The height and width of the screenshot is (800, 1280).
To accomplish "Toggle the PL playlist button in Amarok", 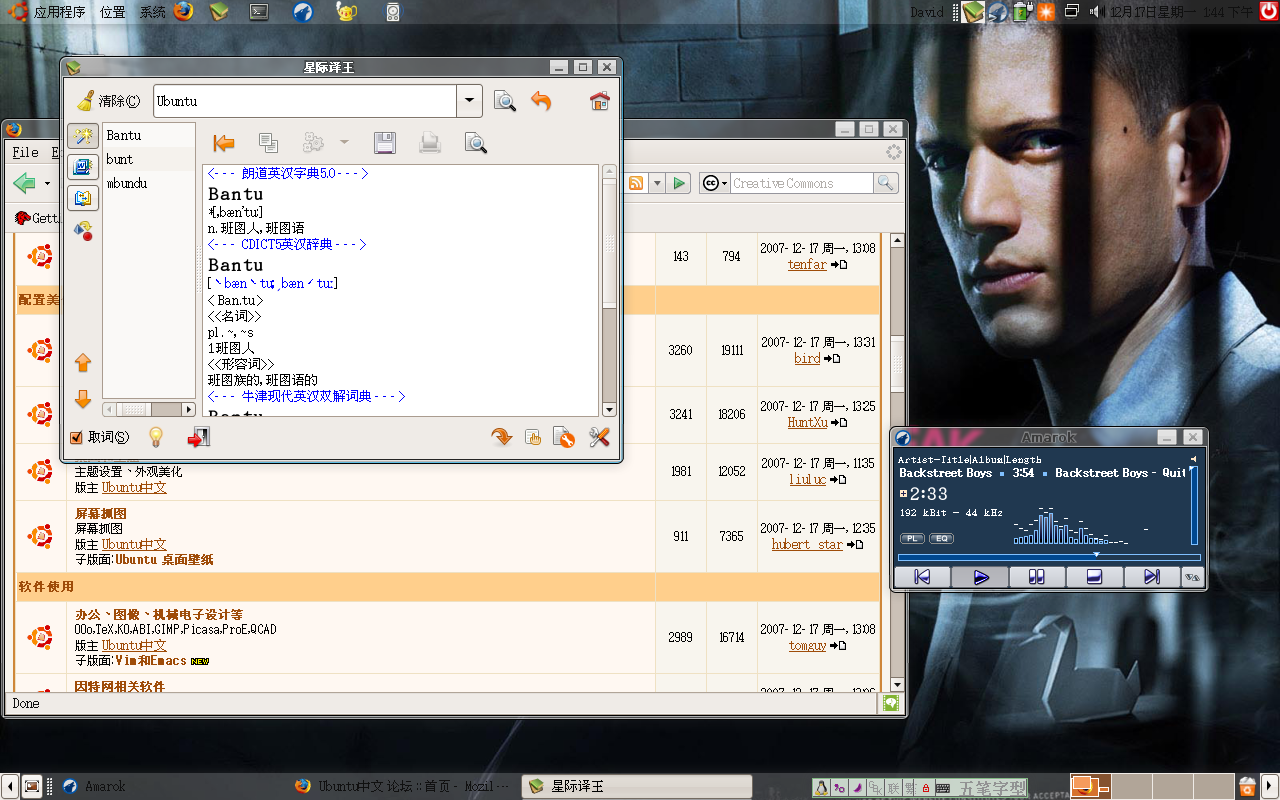I will pos(911,538).
